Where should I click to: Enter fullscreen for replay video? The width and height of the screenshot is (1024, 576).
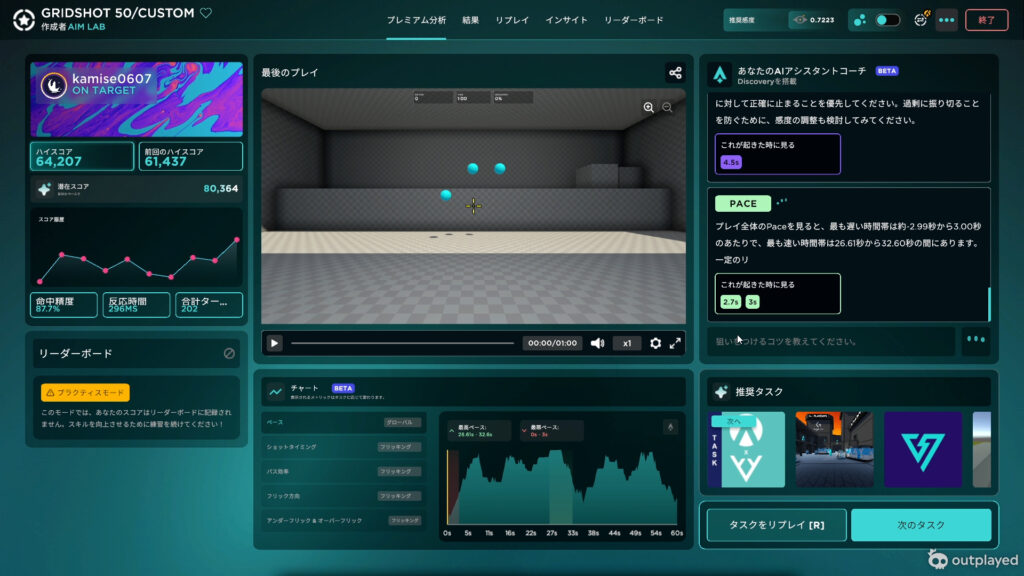click(x=675, y=343)
